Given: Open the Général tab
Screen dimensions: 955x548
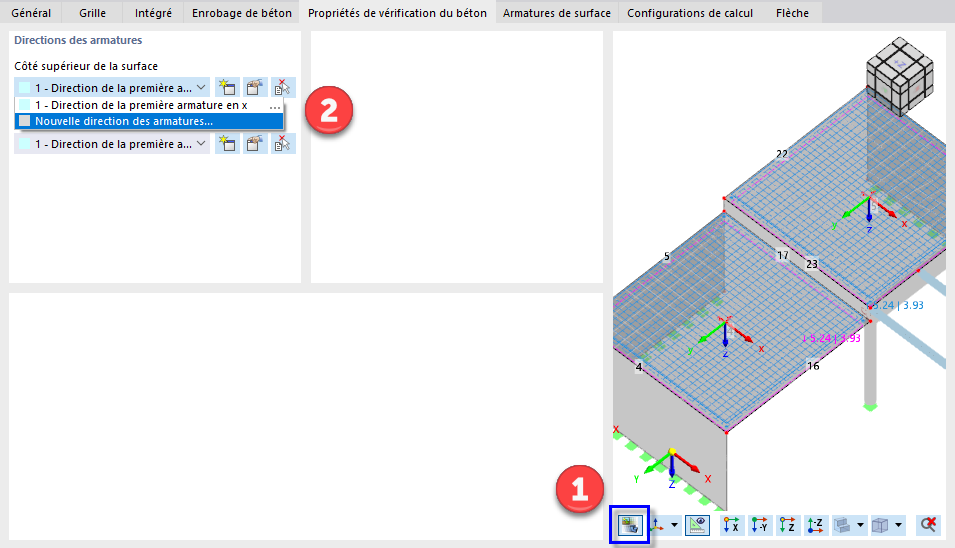Looking at the screenshot, I should coord(31,13).
